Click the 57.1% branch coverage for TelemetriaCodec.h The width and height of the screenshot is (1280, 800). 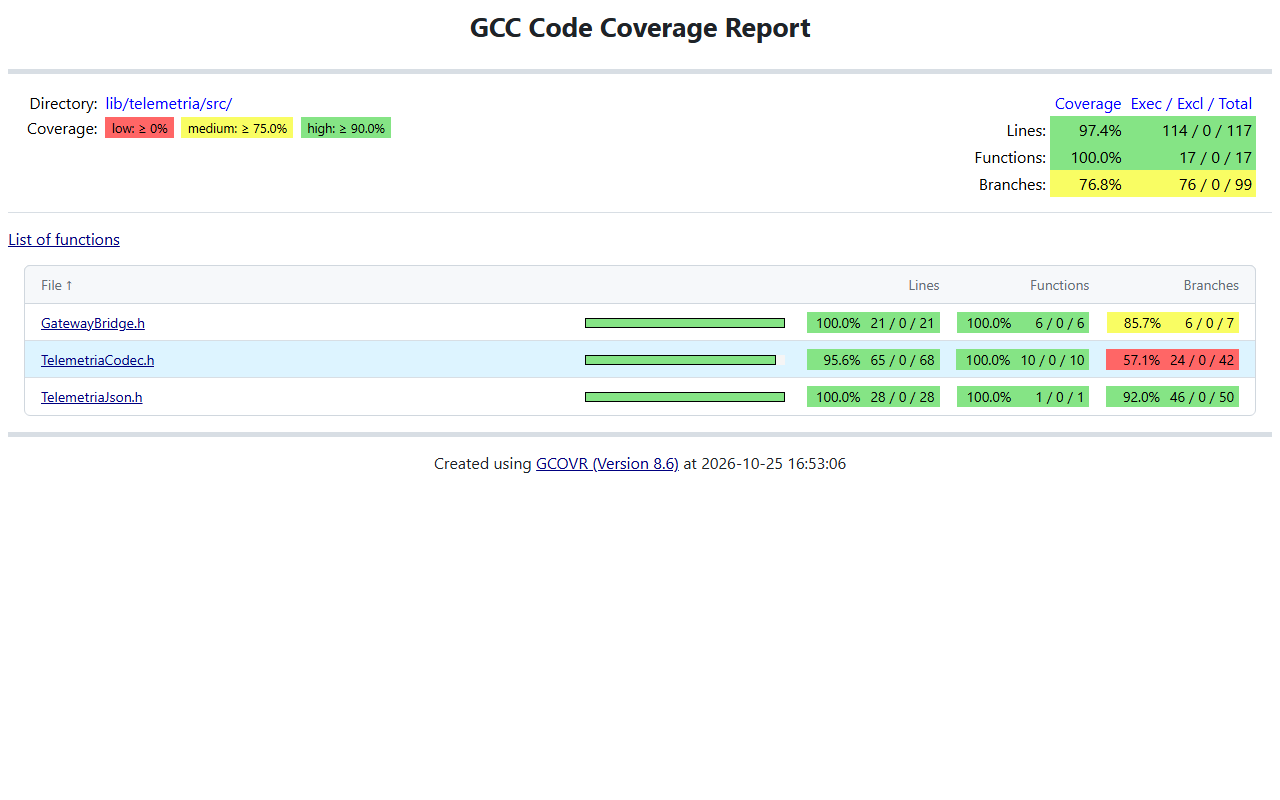click(x=1141, y=360)
